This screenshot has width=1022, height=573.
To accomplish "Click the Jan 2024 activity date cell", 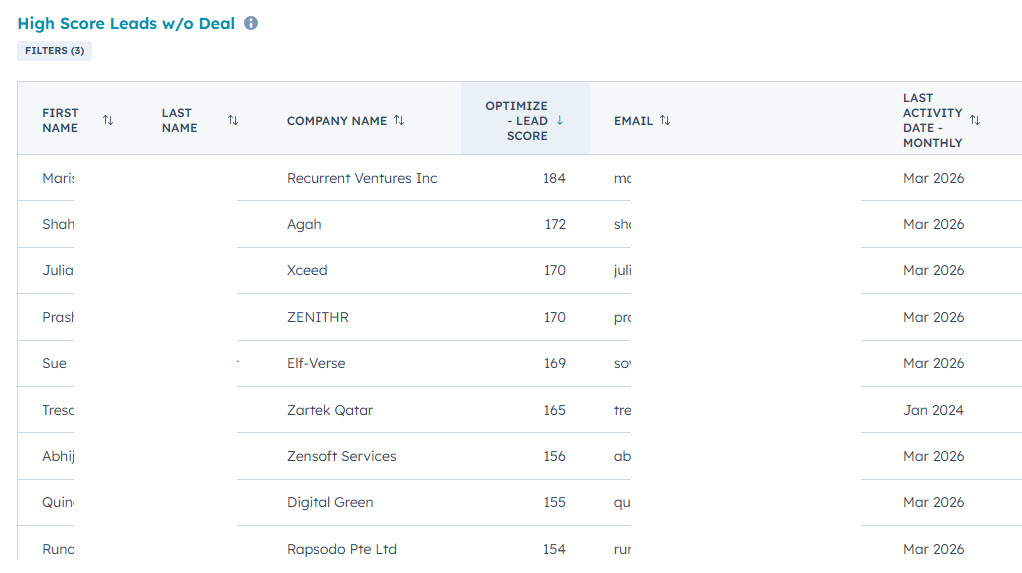I will click(933, 411).
